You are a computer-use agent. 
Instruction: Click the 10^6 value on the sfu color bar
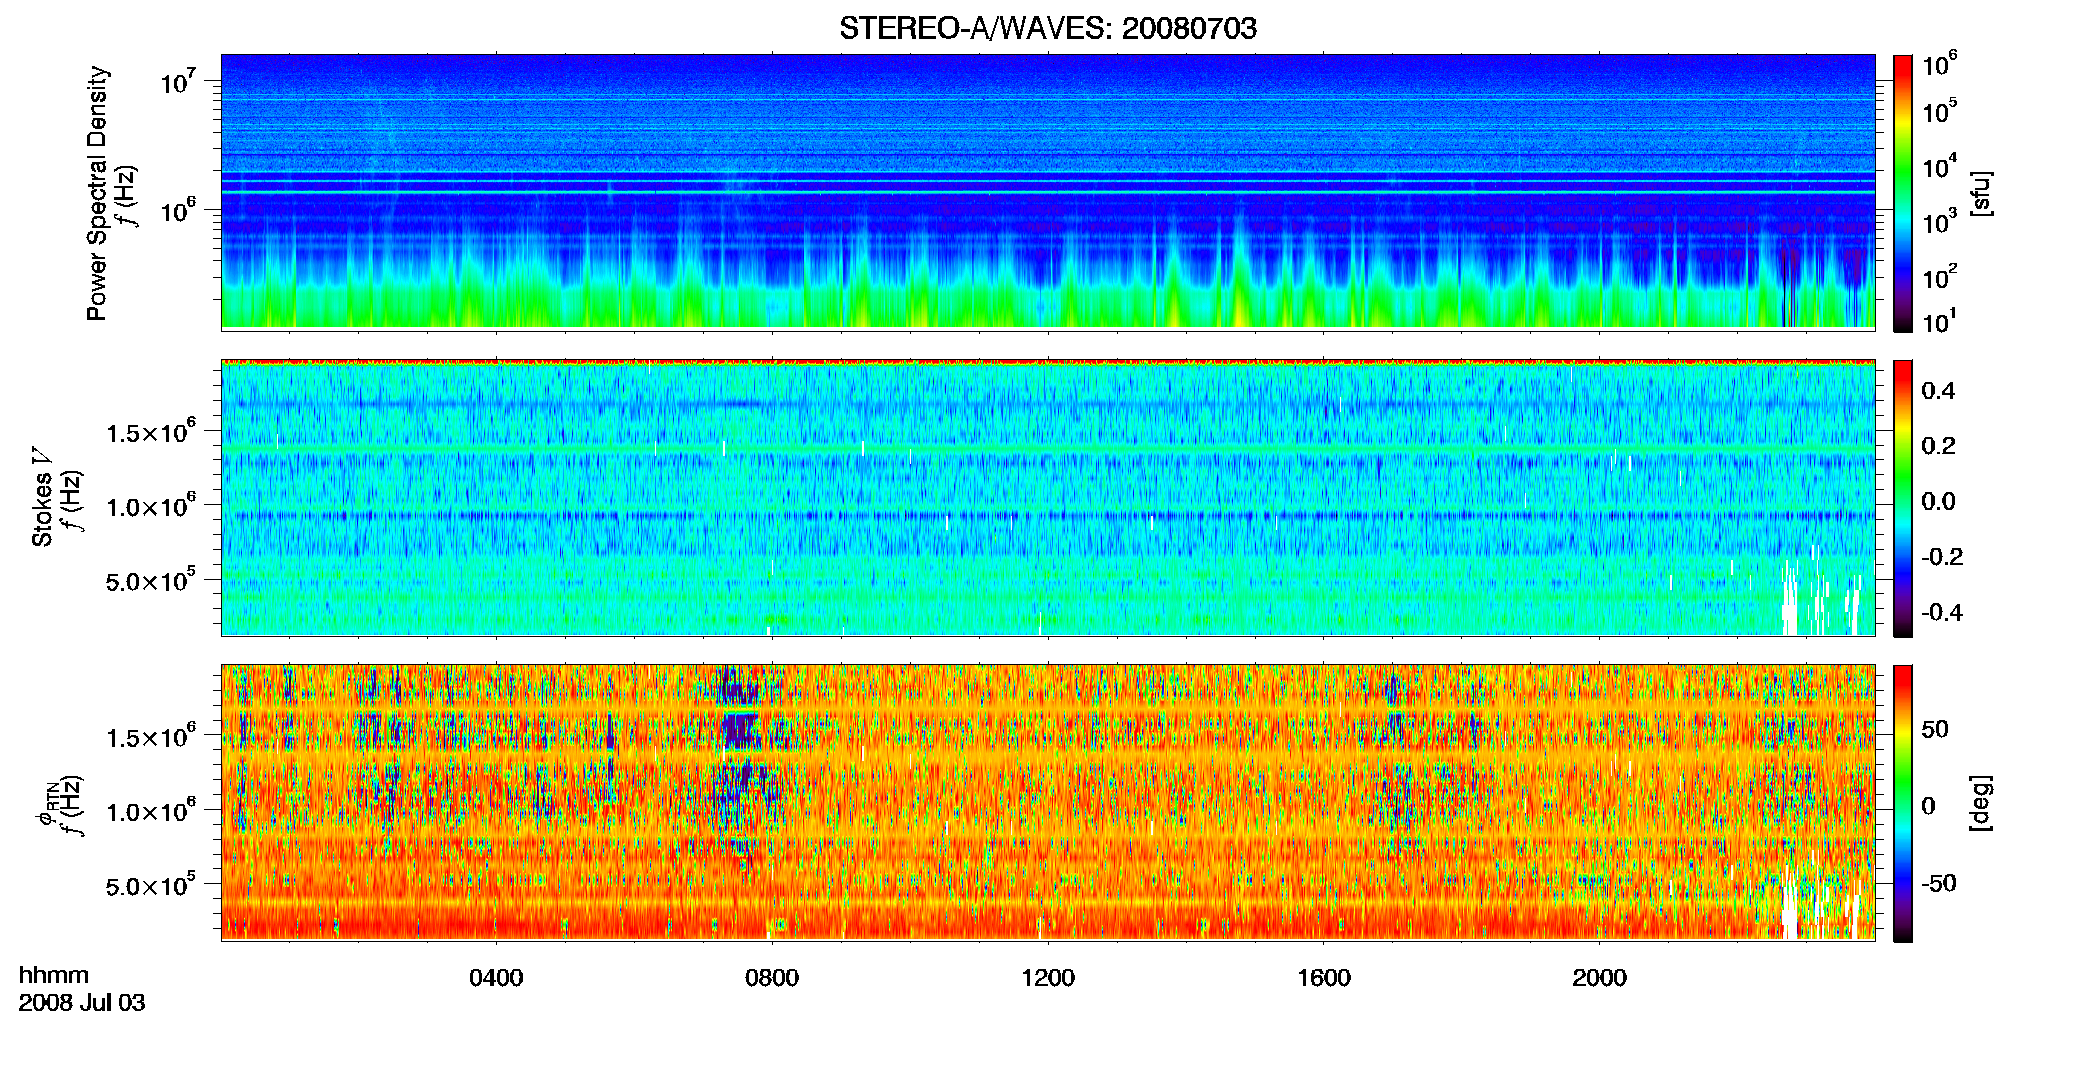tap(1940, 65)
